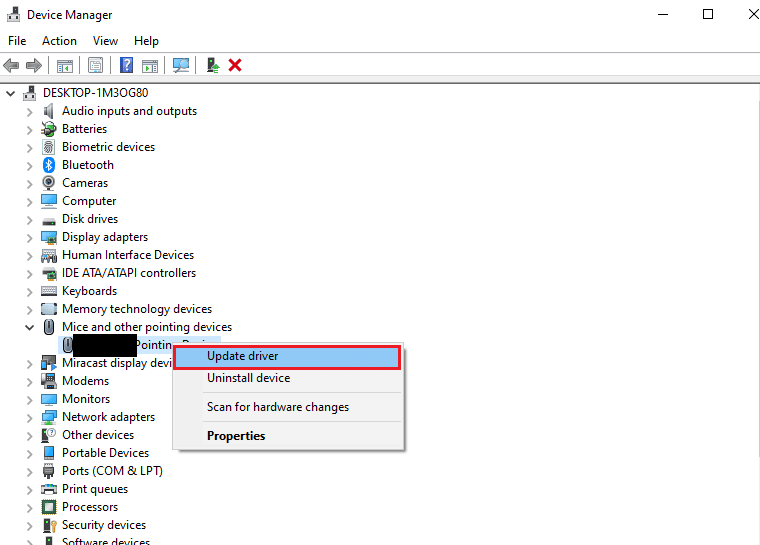Viewport: 760px width, 545px height.
Task: Expand the Monitors node
Action: (29, 400)
